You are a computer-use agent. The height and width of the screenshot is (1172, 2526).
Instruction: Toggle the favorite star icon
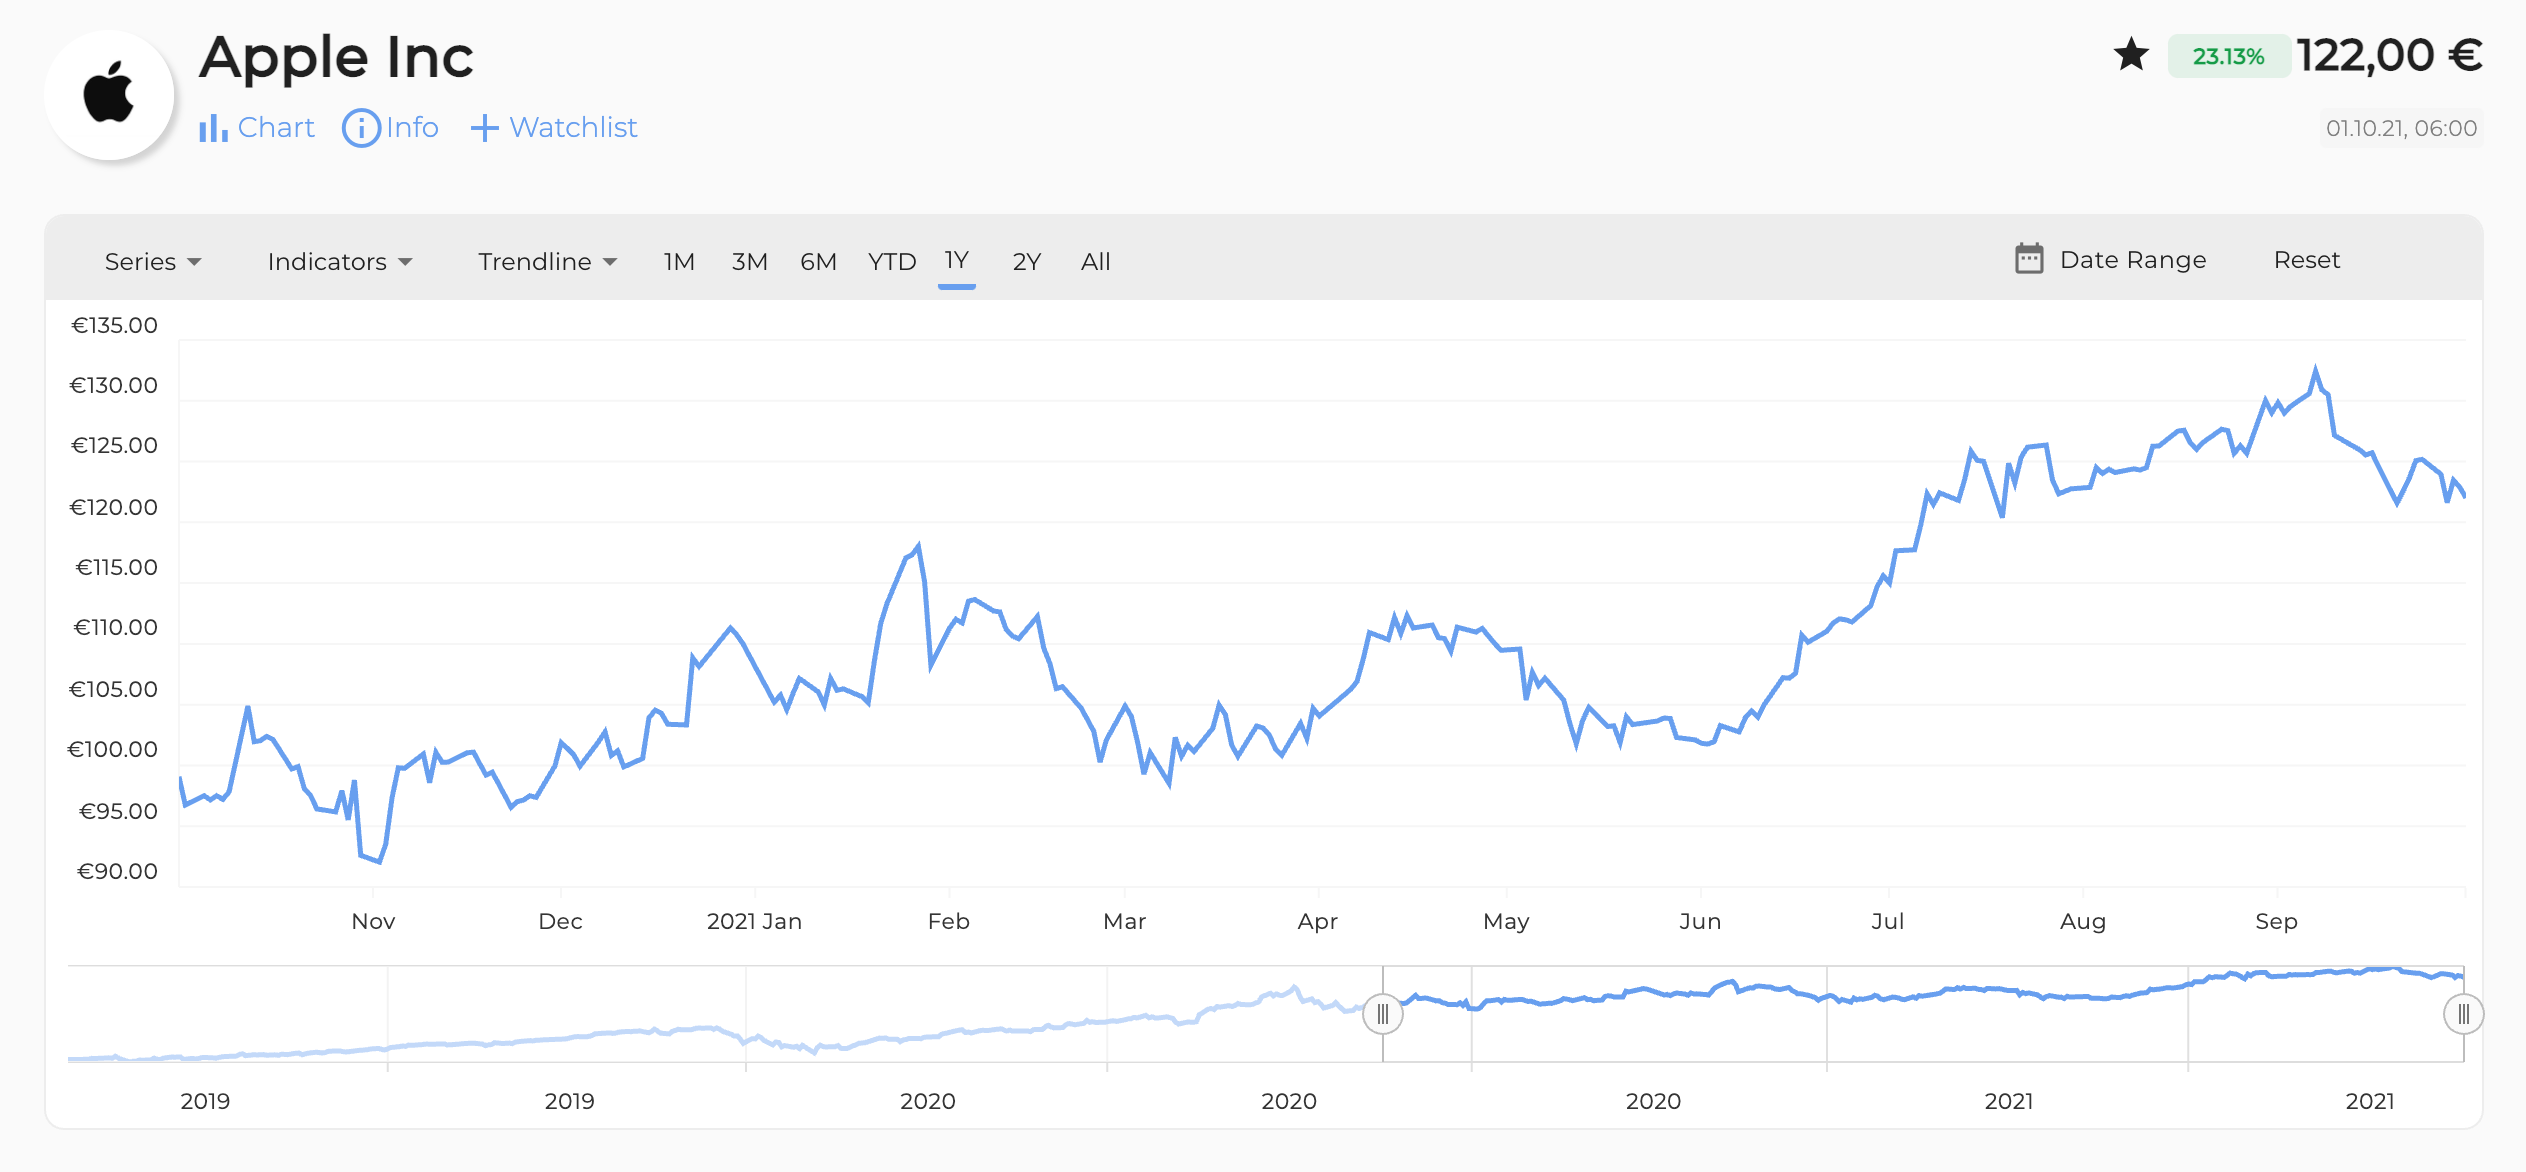click(x=2131, y=55)
